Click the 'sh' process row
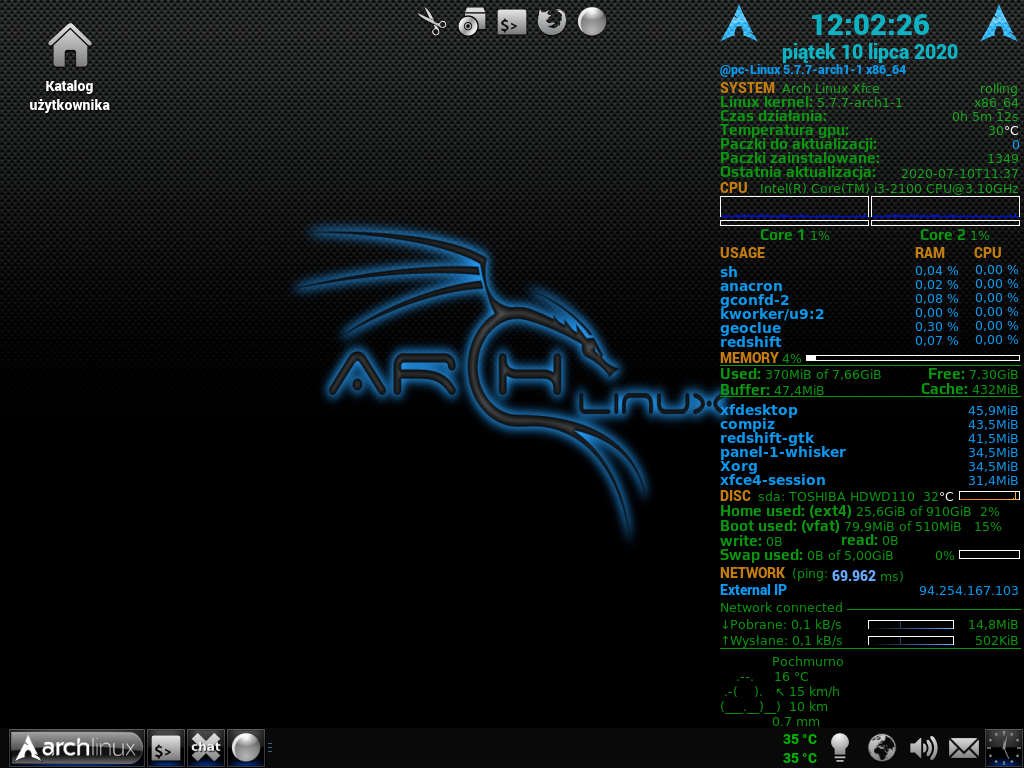Screen dimensions: 1024x768 pyautogui.click(x=869, y=272)
